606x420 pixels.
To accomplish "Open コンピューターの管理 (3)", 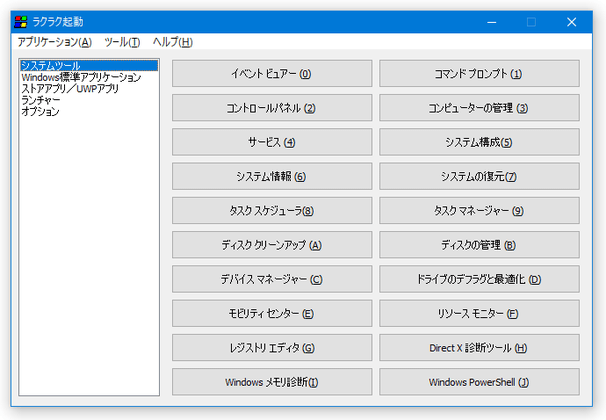I will click(479, 108).
